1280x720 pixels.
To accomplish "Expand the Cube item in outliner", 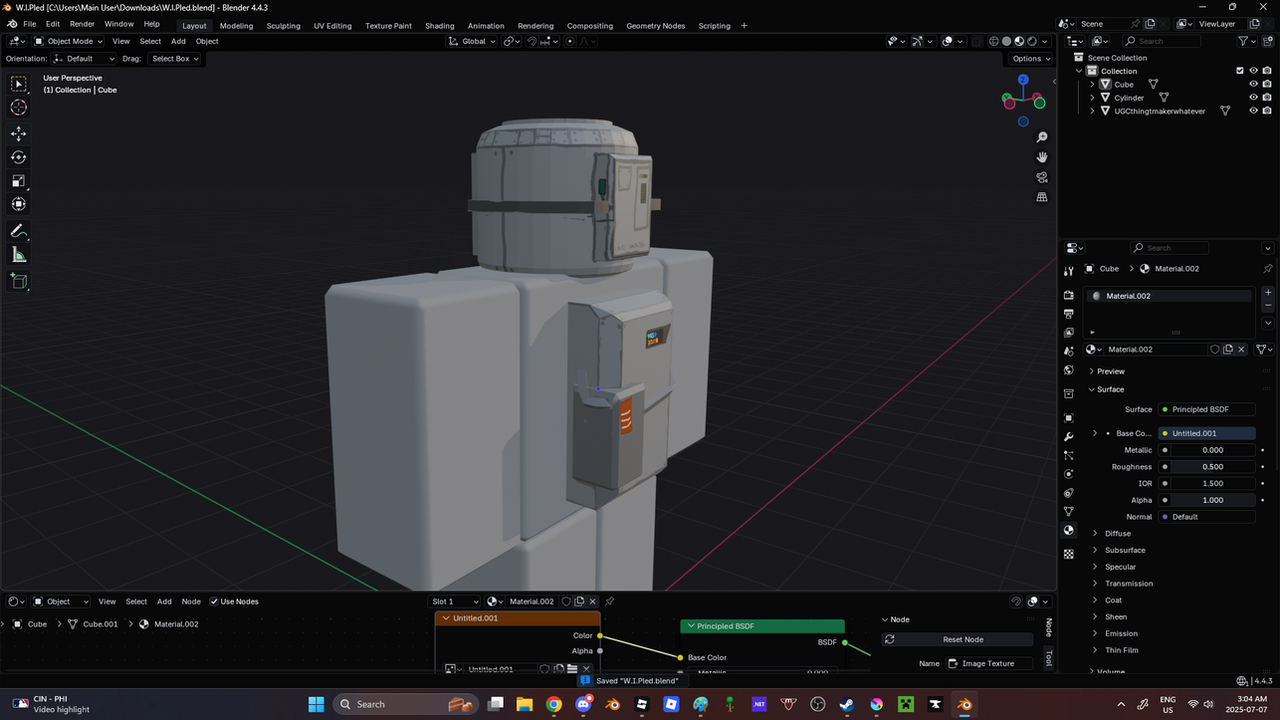I will coord(1092,84).
